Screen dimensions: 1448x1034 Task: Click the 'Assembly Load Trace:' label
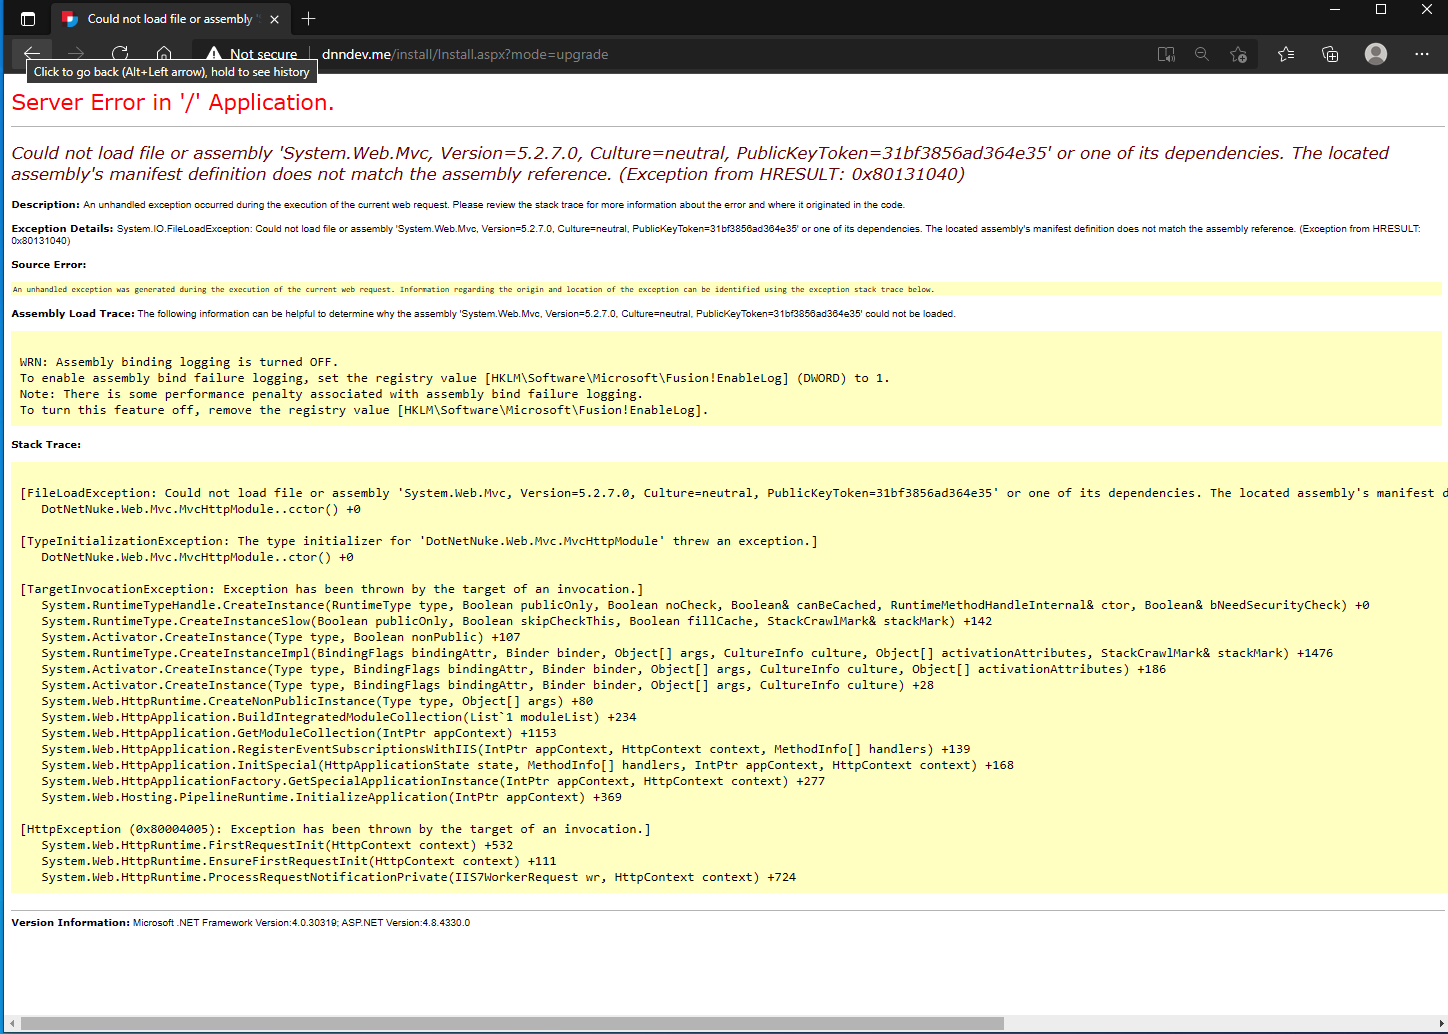72,314
